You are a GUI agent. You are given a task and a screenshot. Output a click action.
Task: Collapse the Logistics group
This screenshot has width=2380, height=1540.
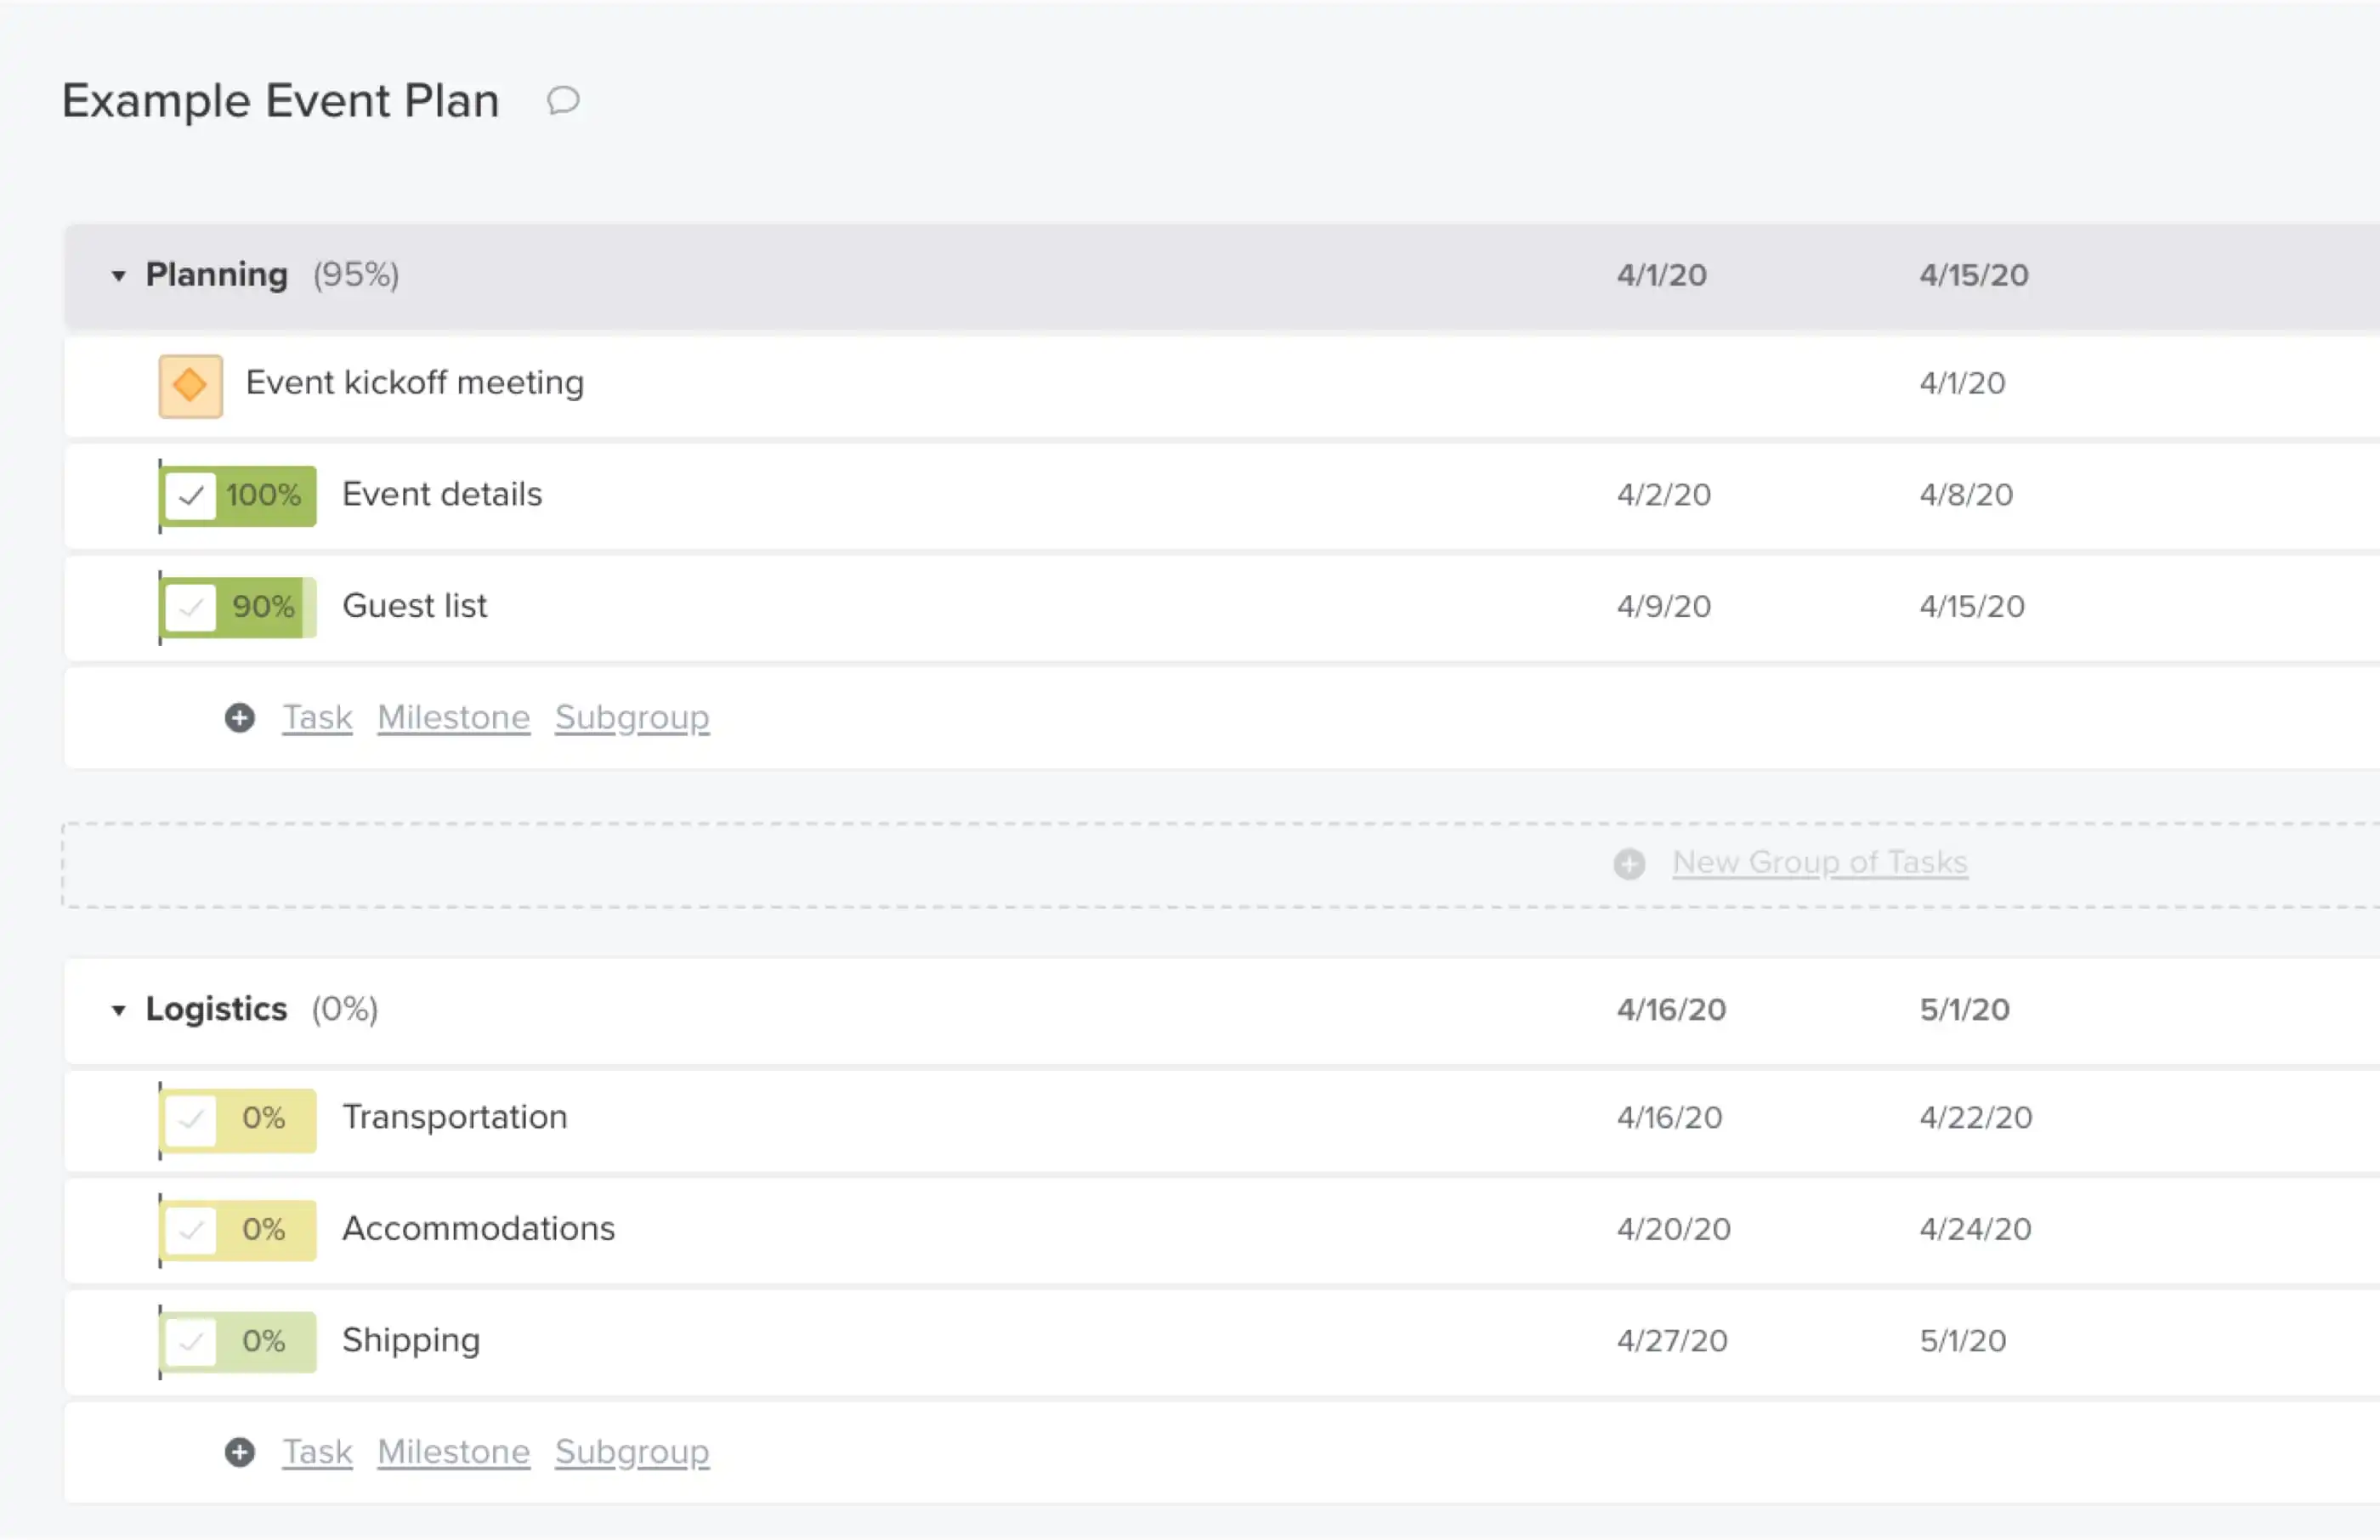pos(117,1010)
